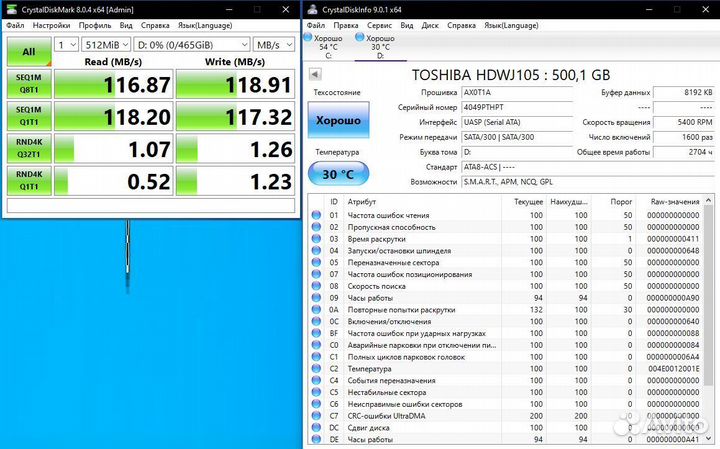Run the SEQ1M Q8T1 test

pyautogui.click(x=29, y=84)
